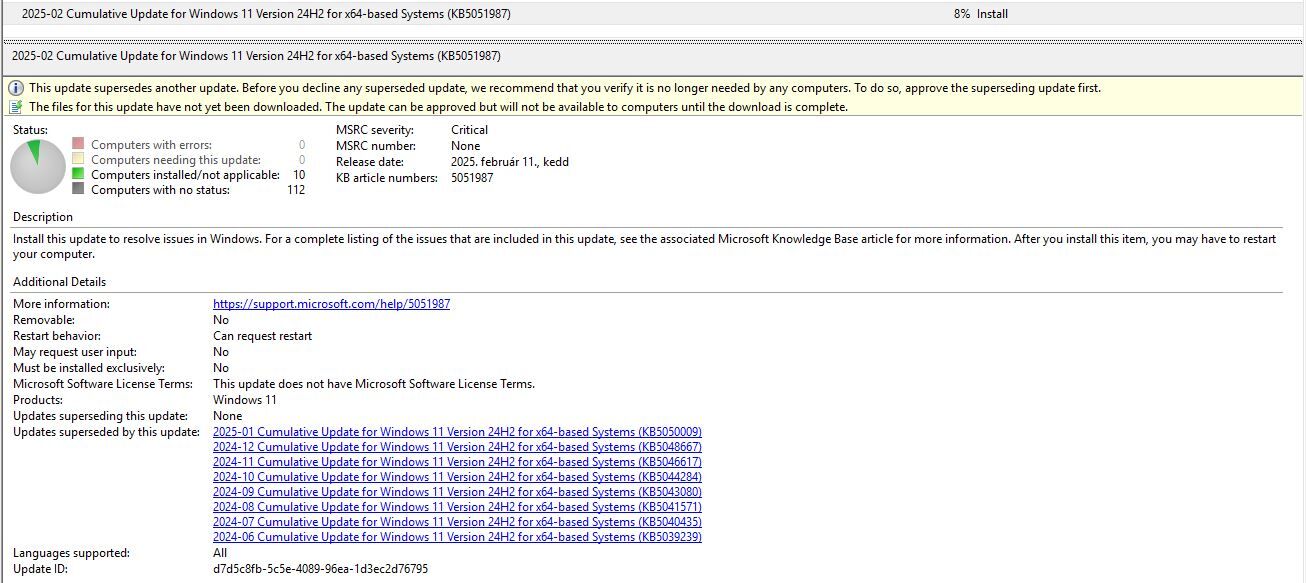Click the count 112 for no status computers
This screenshot has width=1306, height=583.
point(296,190)
